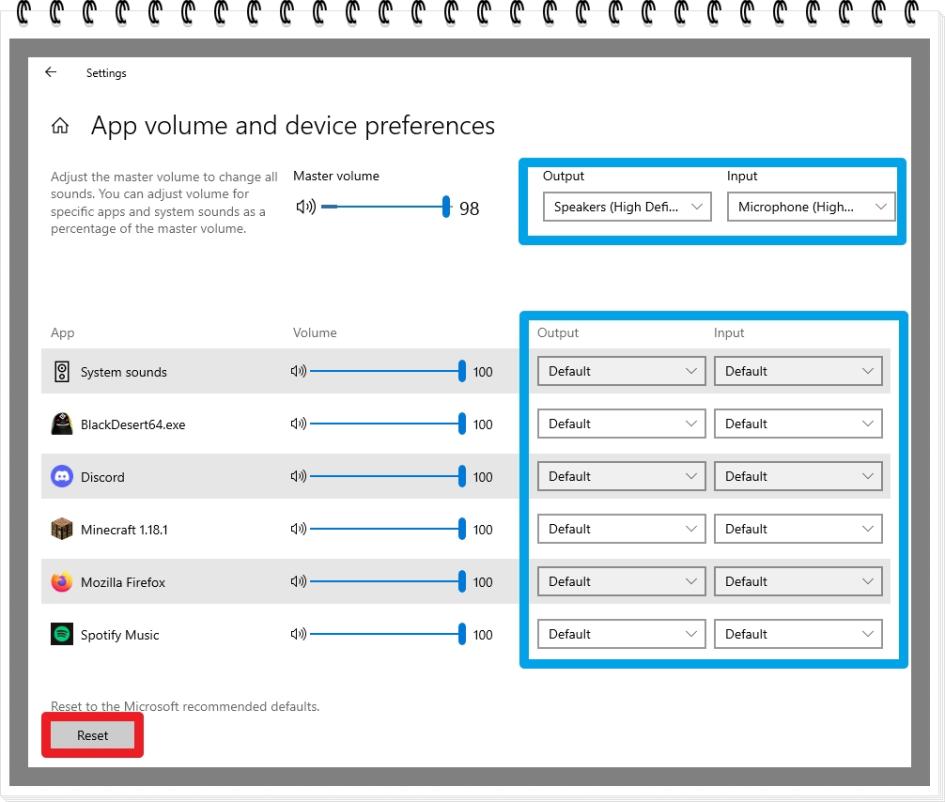Select the Minecraft 1.18.1 app row label

[124, 530]
